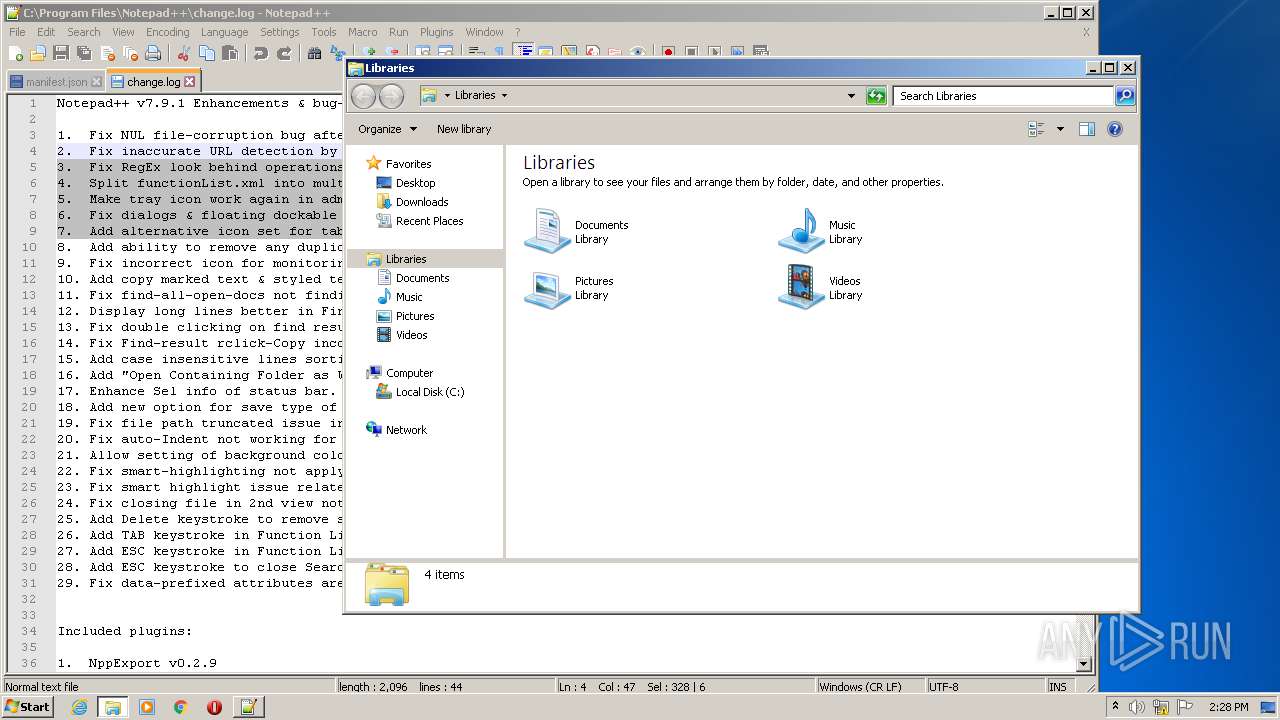Click the New library button
The width and height of the screenshot is (1280, 720).
pyautogui.click(x=464, y=129)
